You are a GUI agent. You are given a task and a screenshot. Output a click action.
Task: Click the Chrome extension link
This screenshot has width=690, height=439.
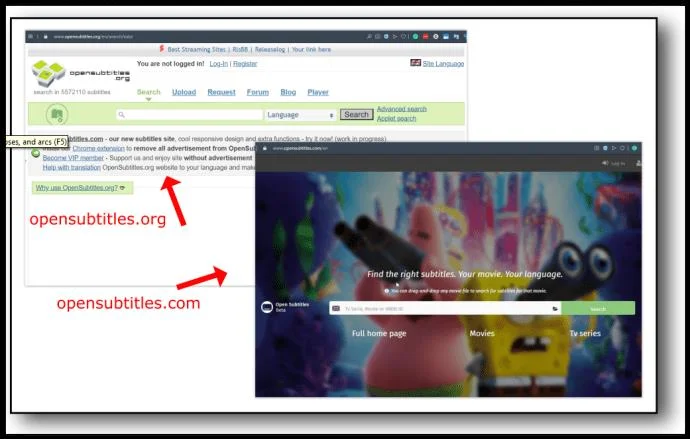tap(99, 148)
